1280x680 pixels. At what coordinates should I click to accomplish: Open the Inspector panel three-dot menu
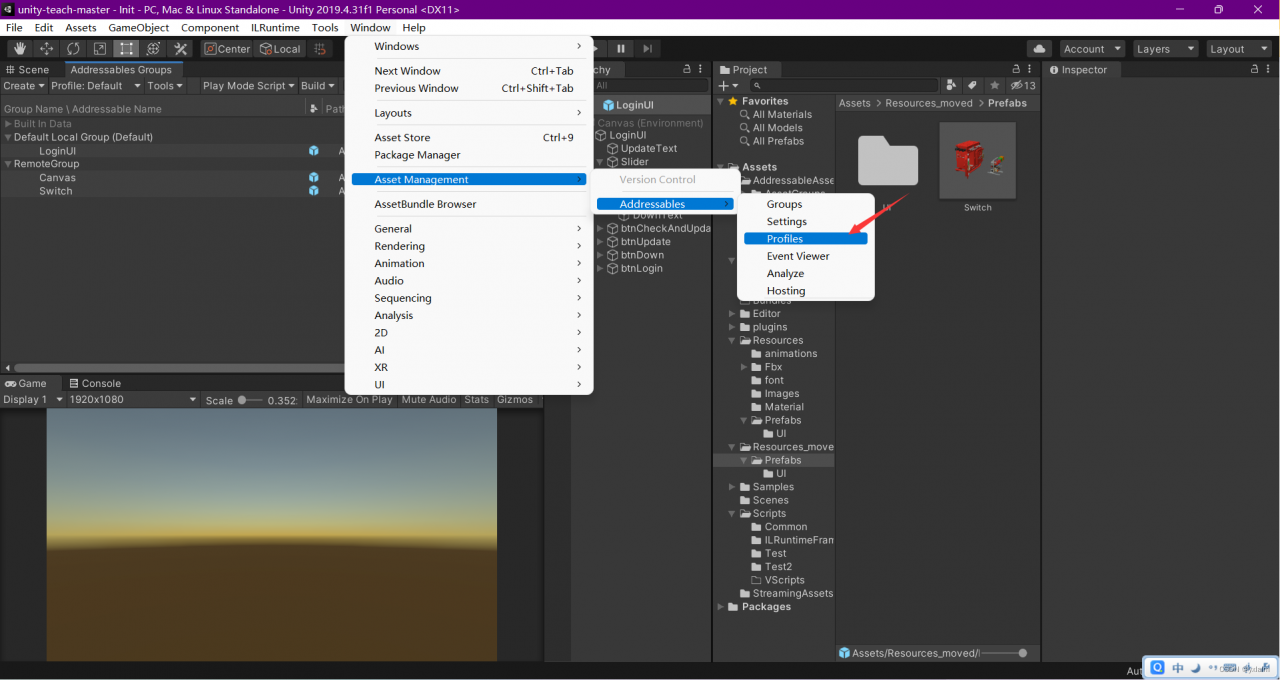coord(1269,70)
